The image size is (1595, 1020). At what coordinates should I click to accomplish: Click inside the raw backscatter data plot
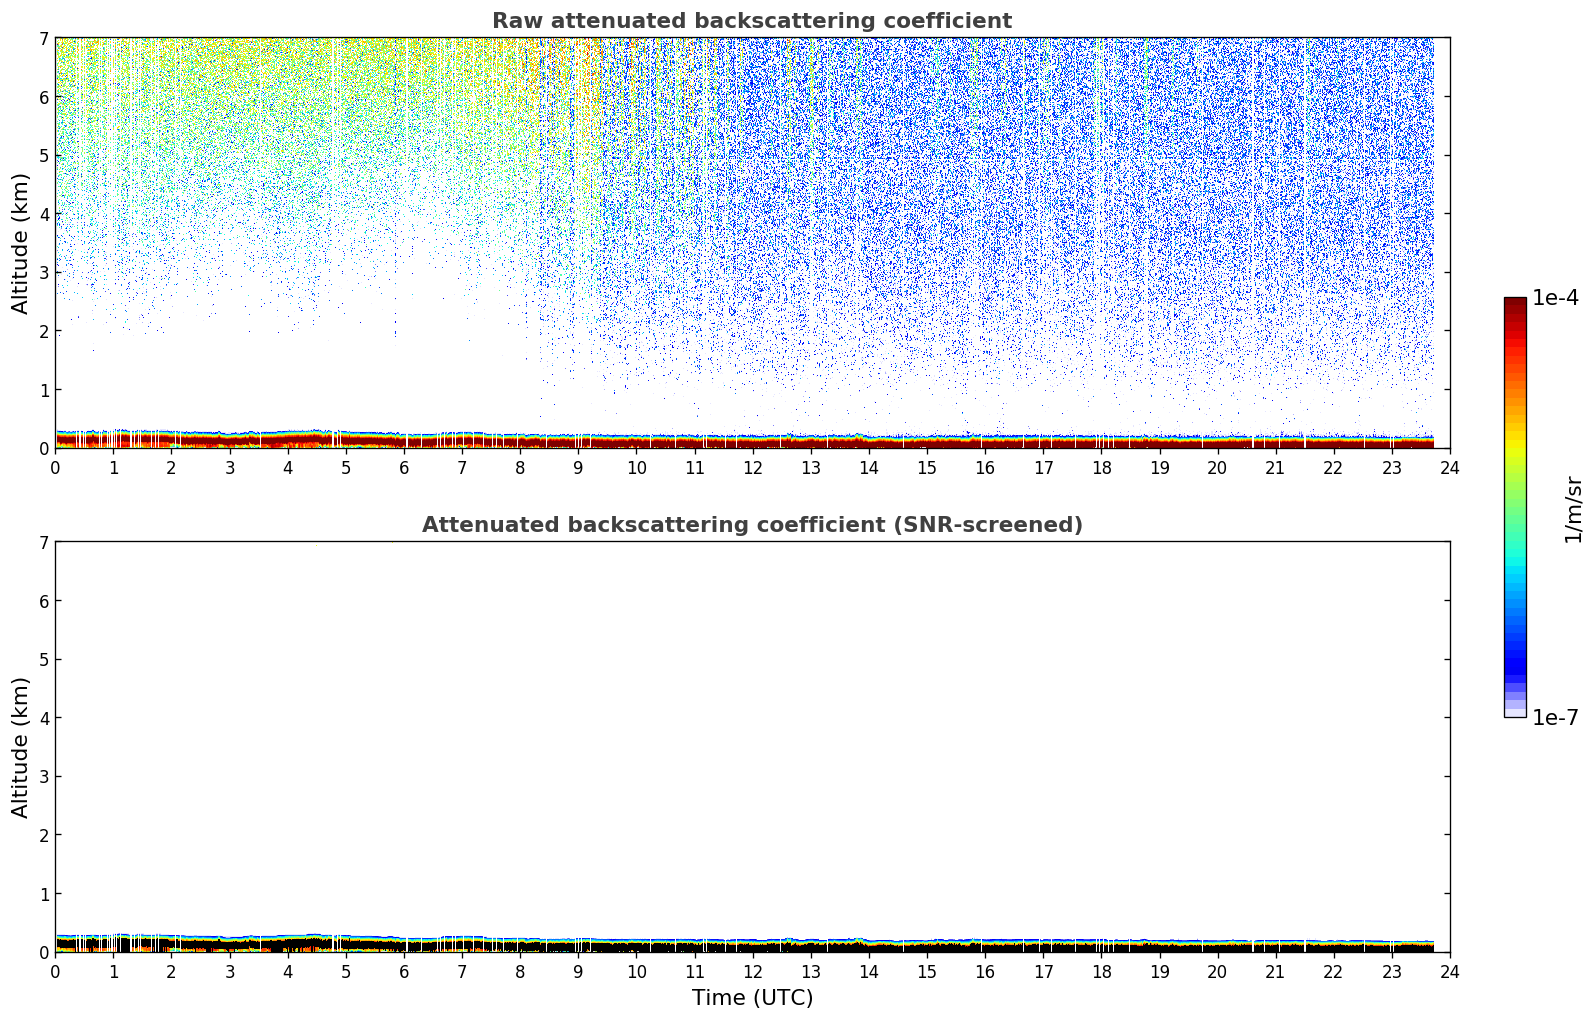coord(752,243)
